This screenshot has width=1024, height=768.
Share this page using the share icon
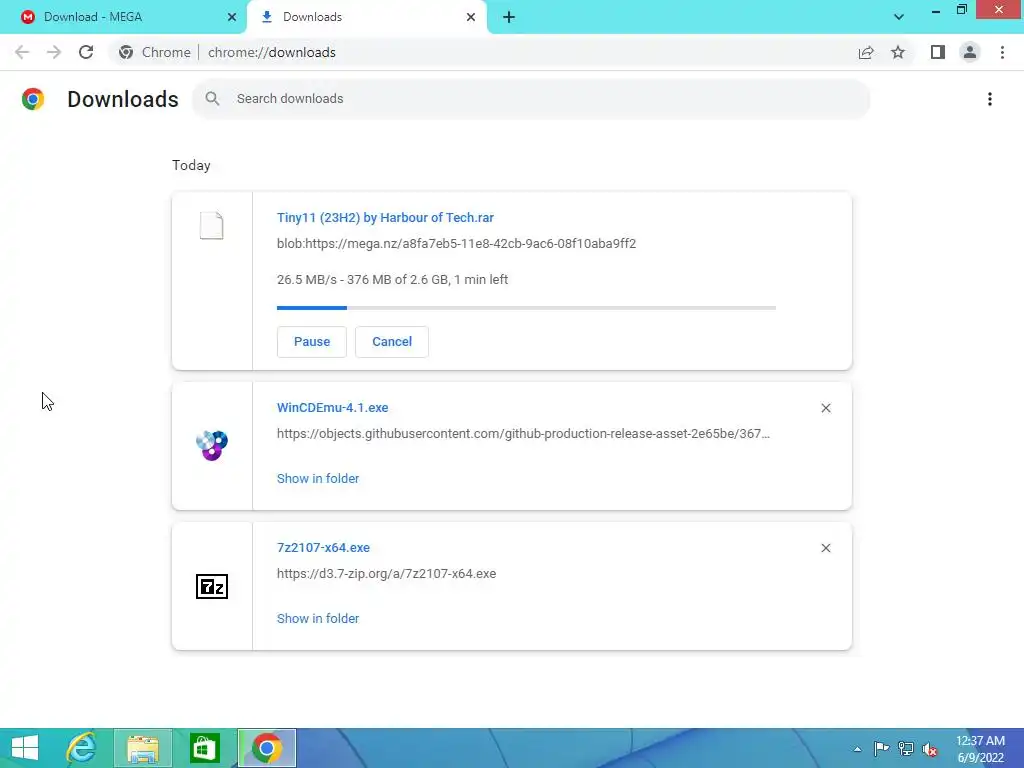(x=866, y=52)
